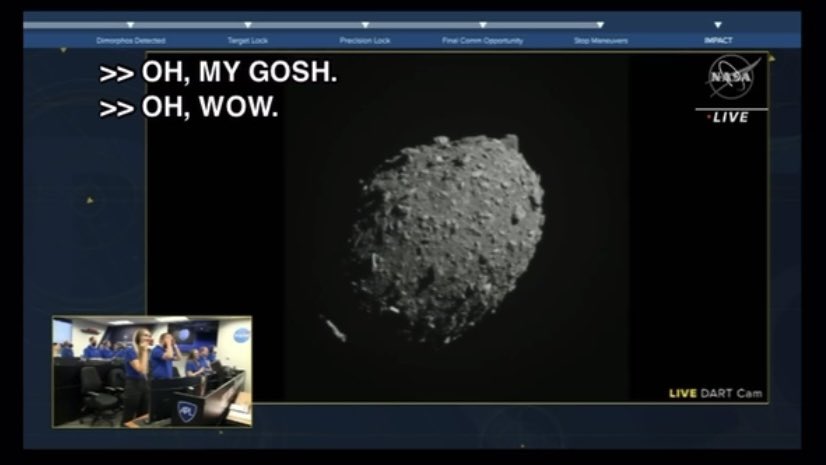Select the Final Comm Opportunity label
Image resolution: width=826 pixels, height=465 pixels.
(482, 41)
